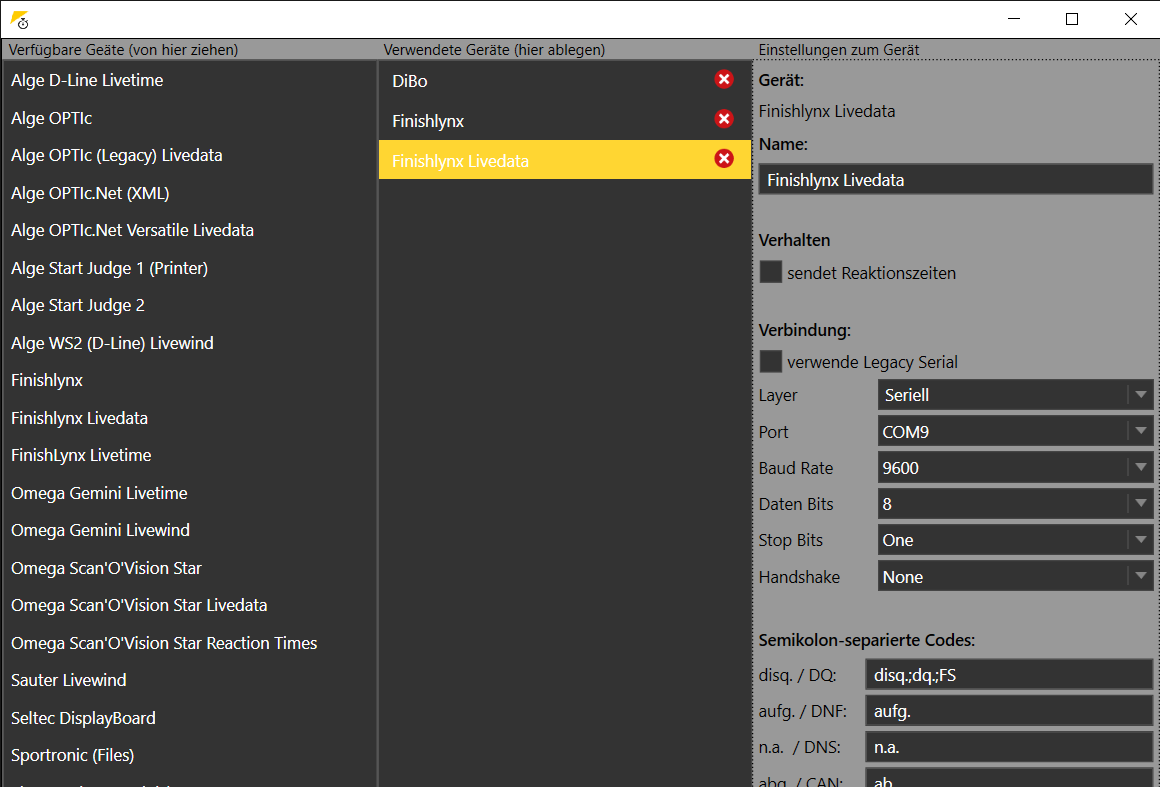
Task: Choose Sportronic (Files) device
Action: pos(189,755)
